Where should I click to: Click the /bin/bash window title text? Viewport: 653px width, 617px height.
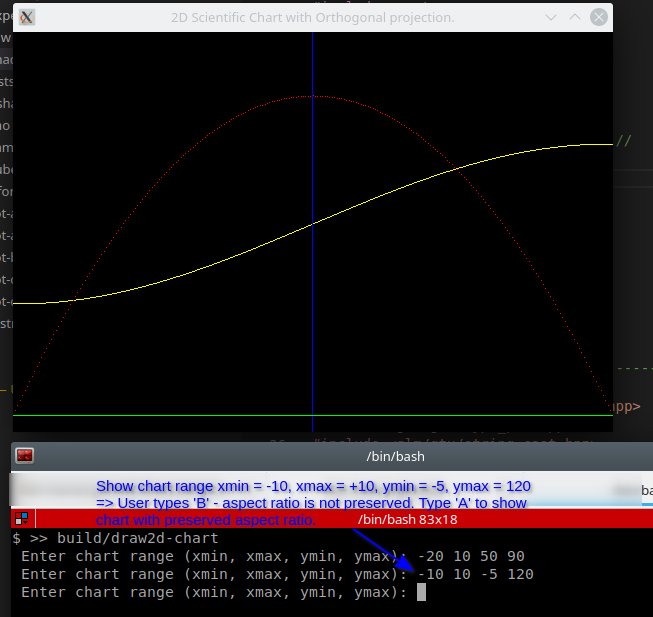395,456
